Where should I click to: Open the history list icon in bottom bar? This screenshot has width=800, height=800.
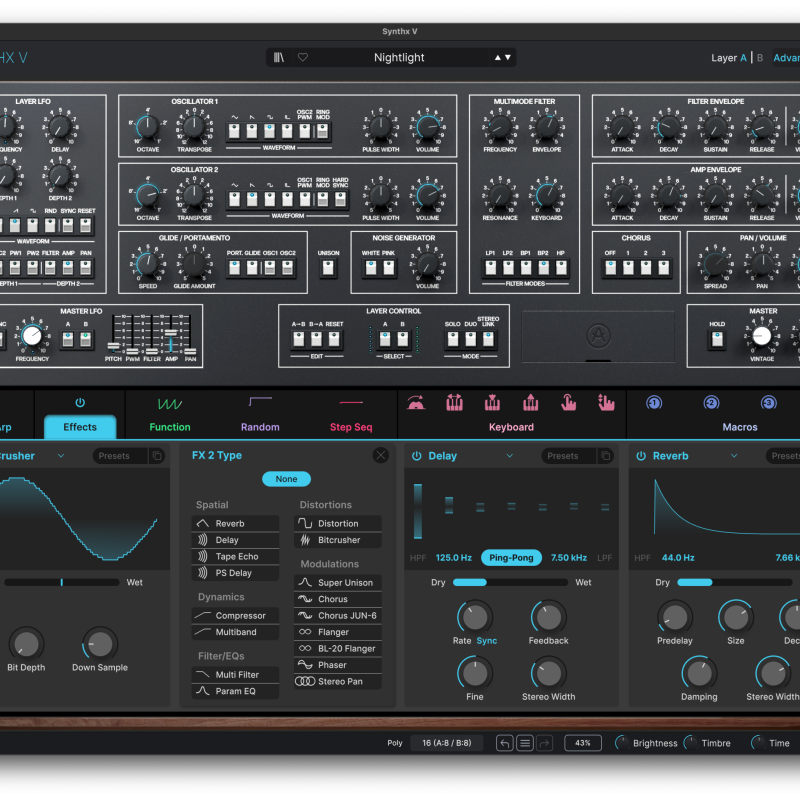524,743
